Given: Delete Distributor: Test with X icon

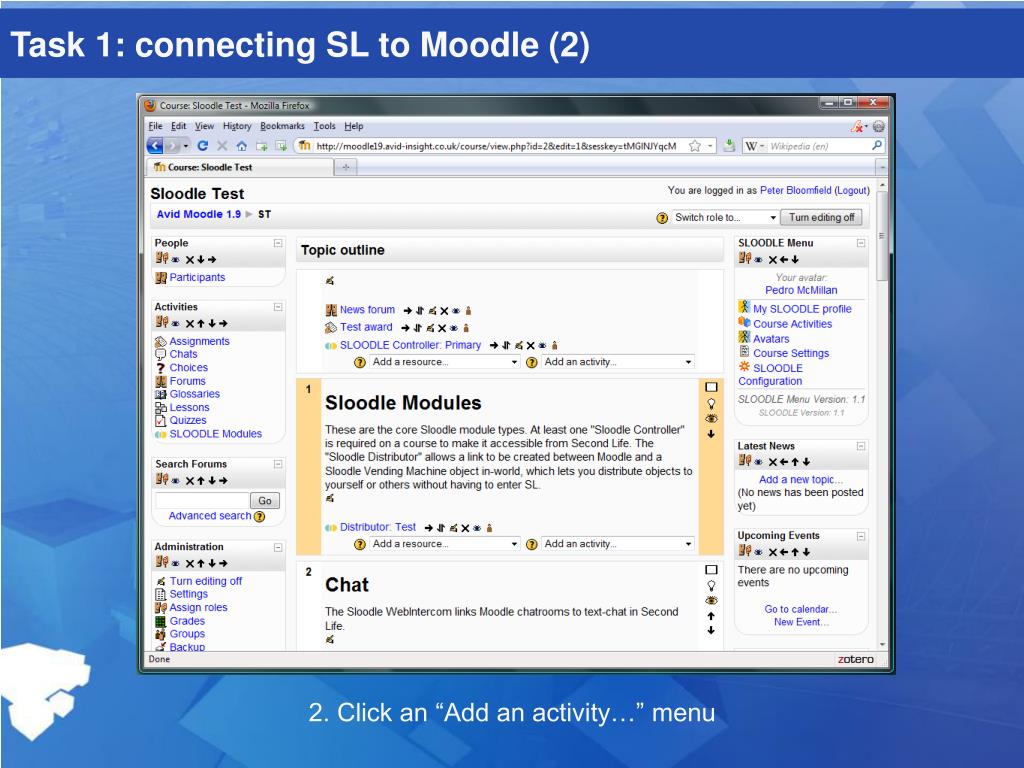Looking at the screenshot, I should (x=465, y=528).
